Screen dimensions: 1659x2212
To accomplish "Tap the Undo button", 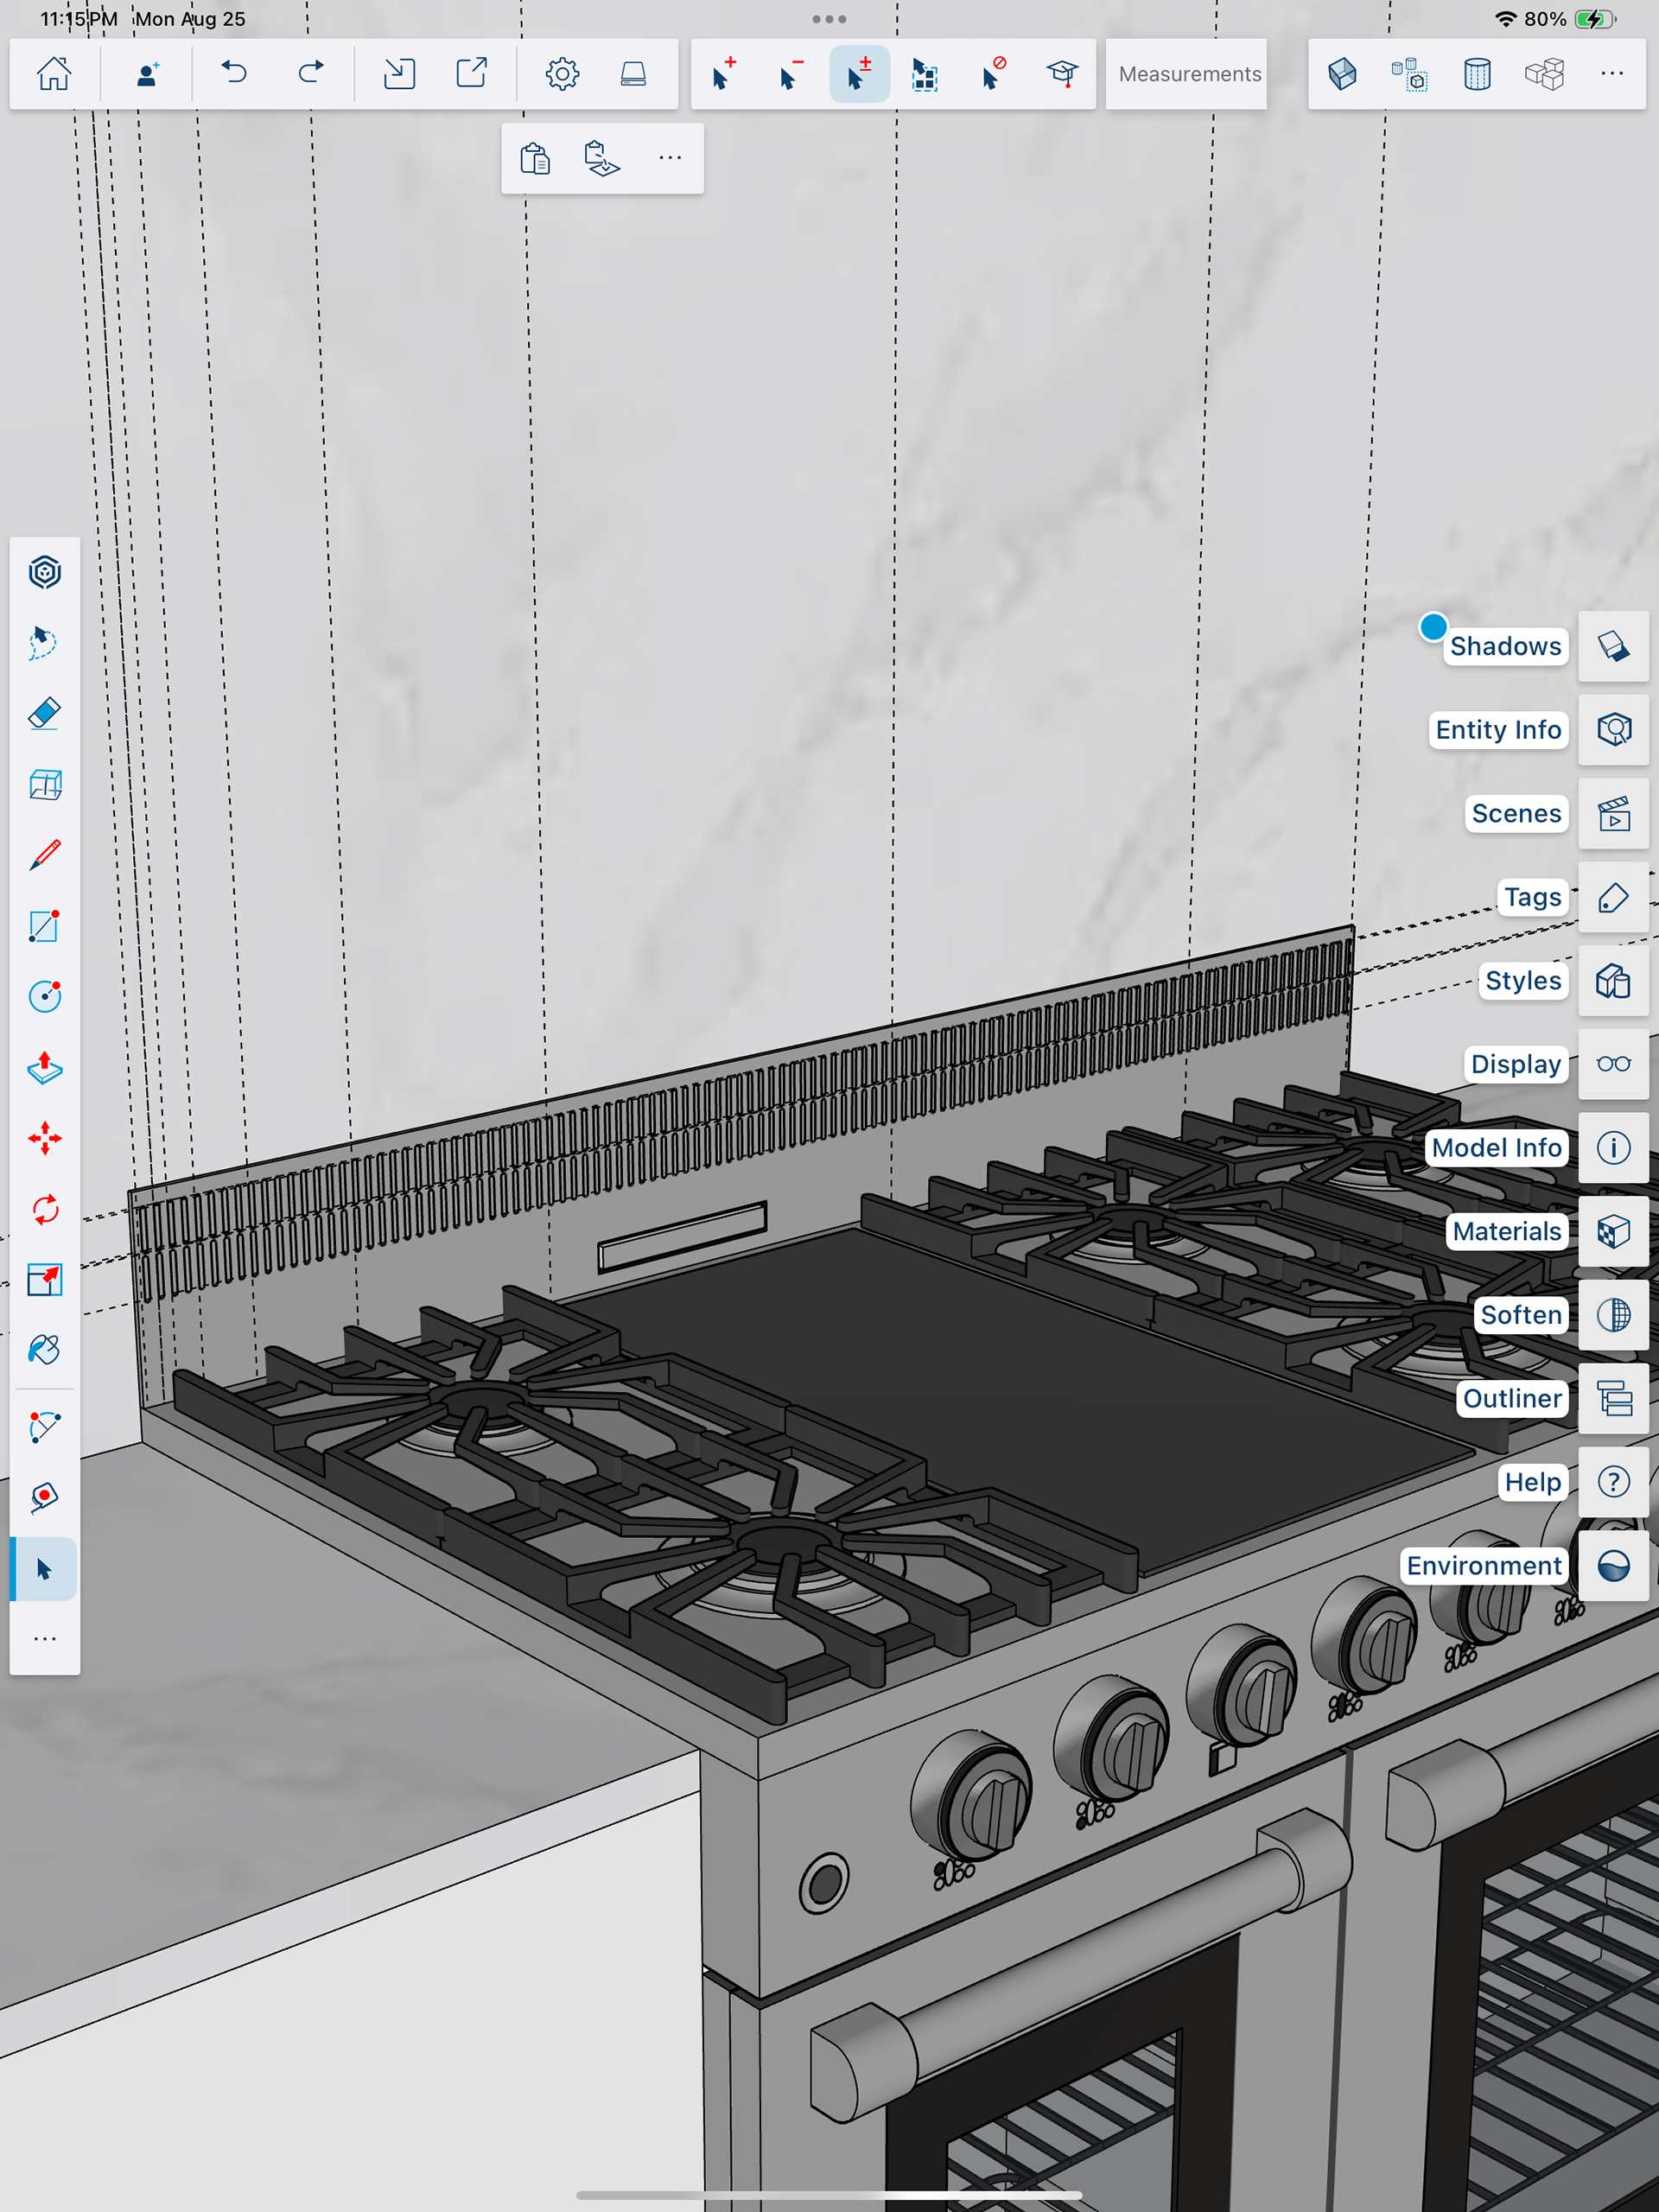I will point(234,74).
